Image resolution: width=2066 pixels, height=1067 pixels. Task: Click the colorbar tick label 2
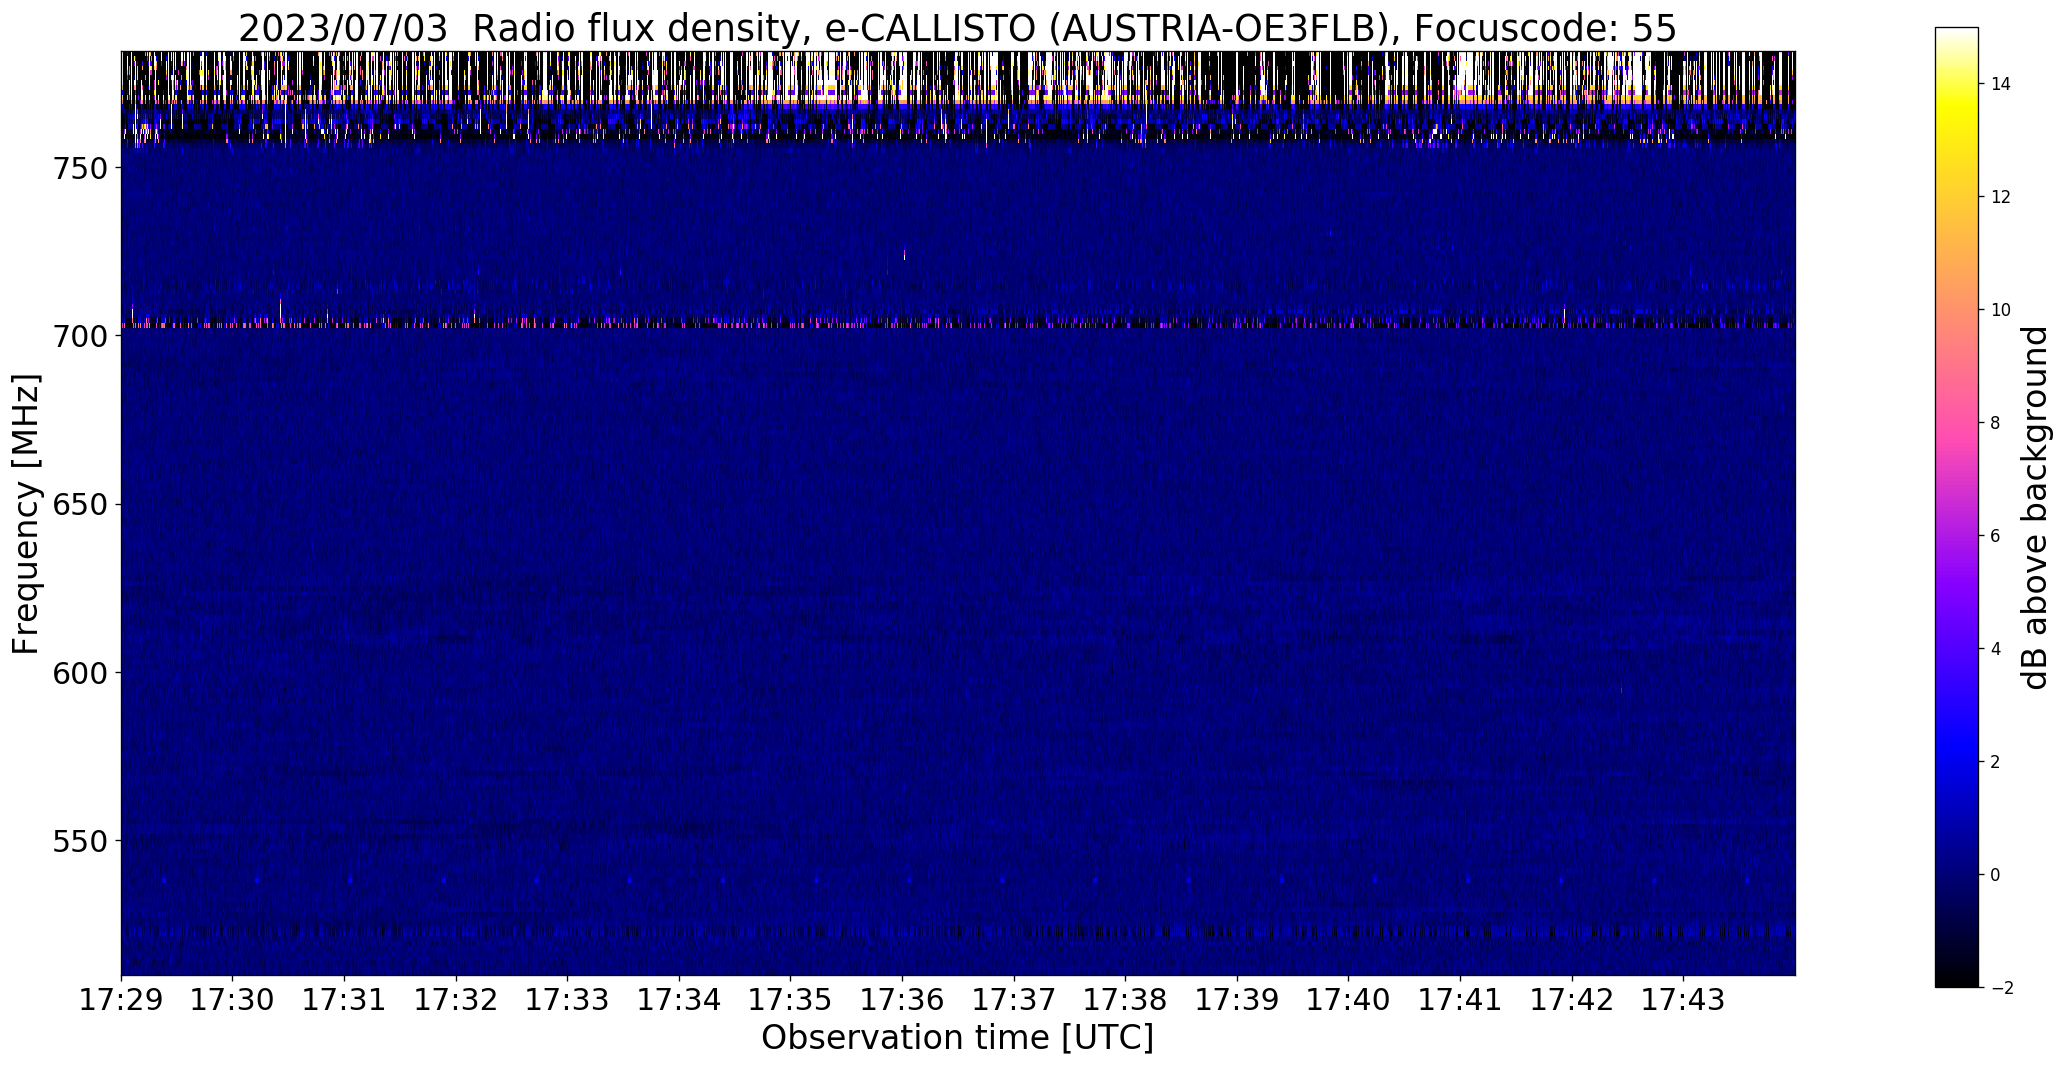point(1995,762)
